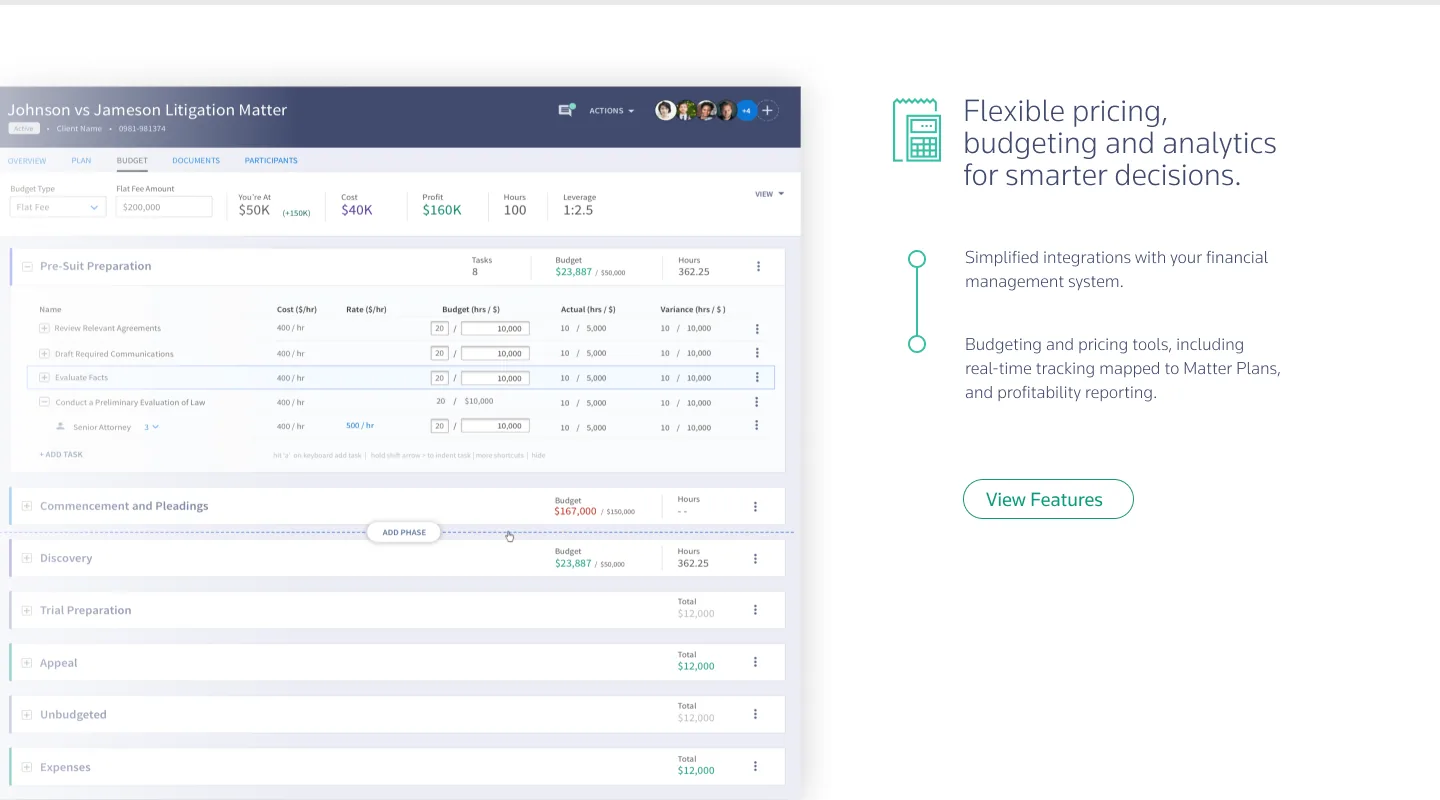Screen dimensions: 1440x800
Task: Expand the Expenses section
Action: 27,767
